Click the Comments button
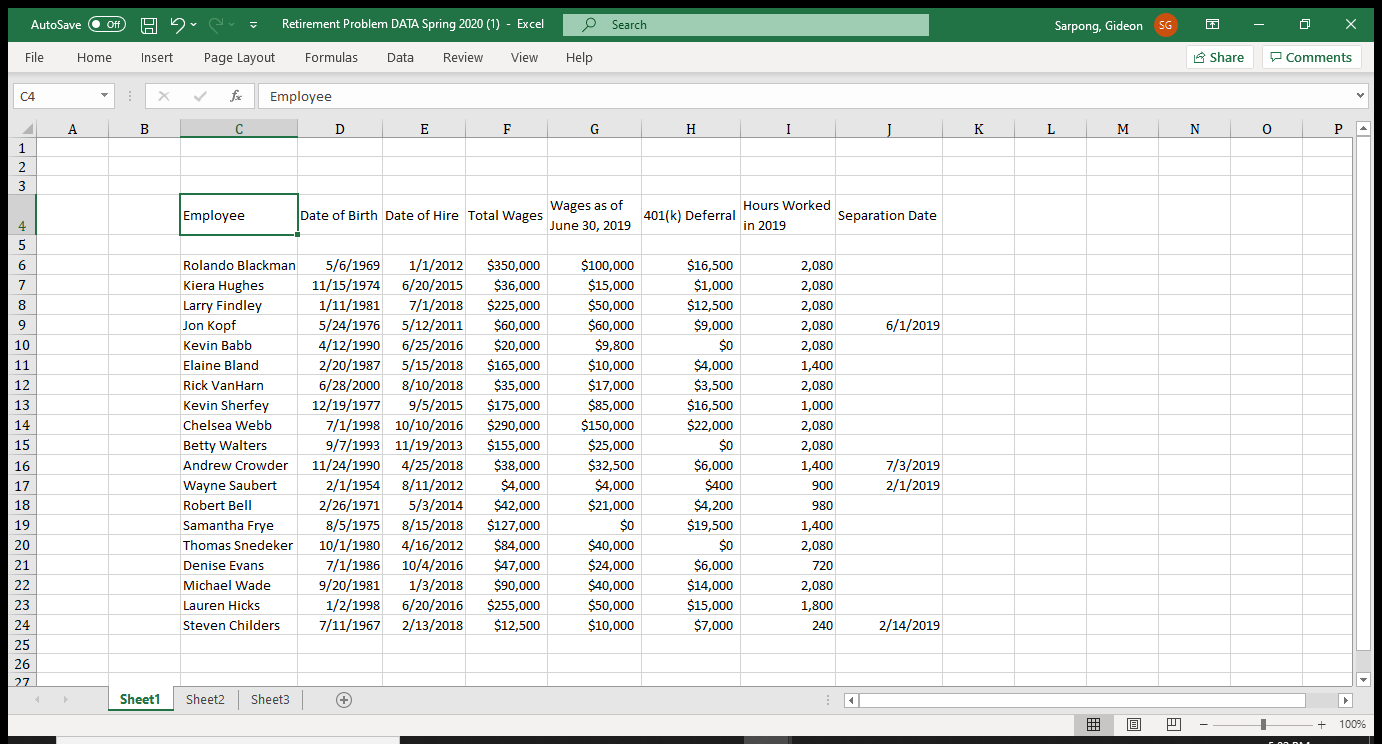The image size is (1382, 744). [1310, 57]
